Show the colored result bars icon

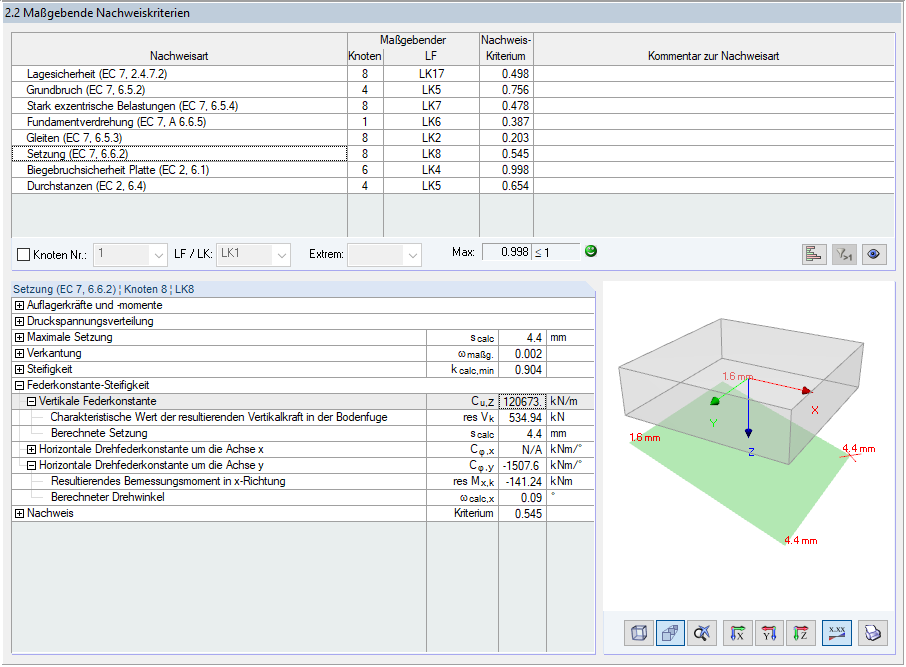click(814, 254)
